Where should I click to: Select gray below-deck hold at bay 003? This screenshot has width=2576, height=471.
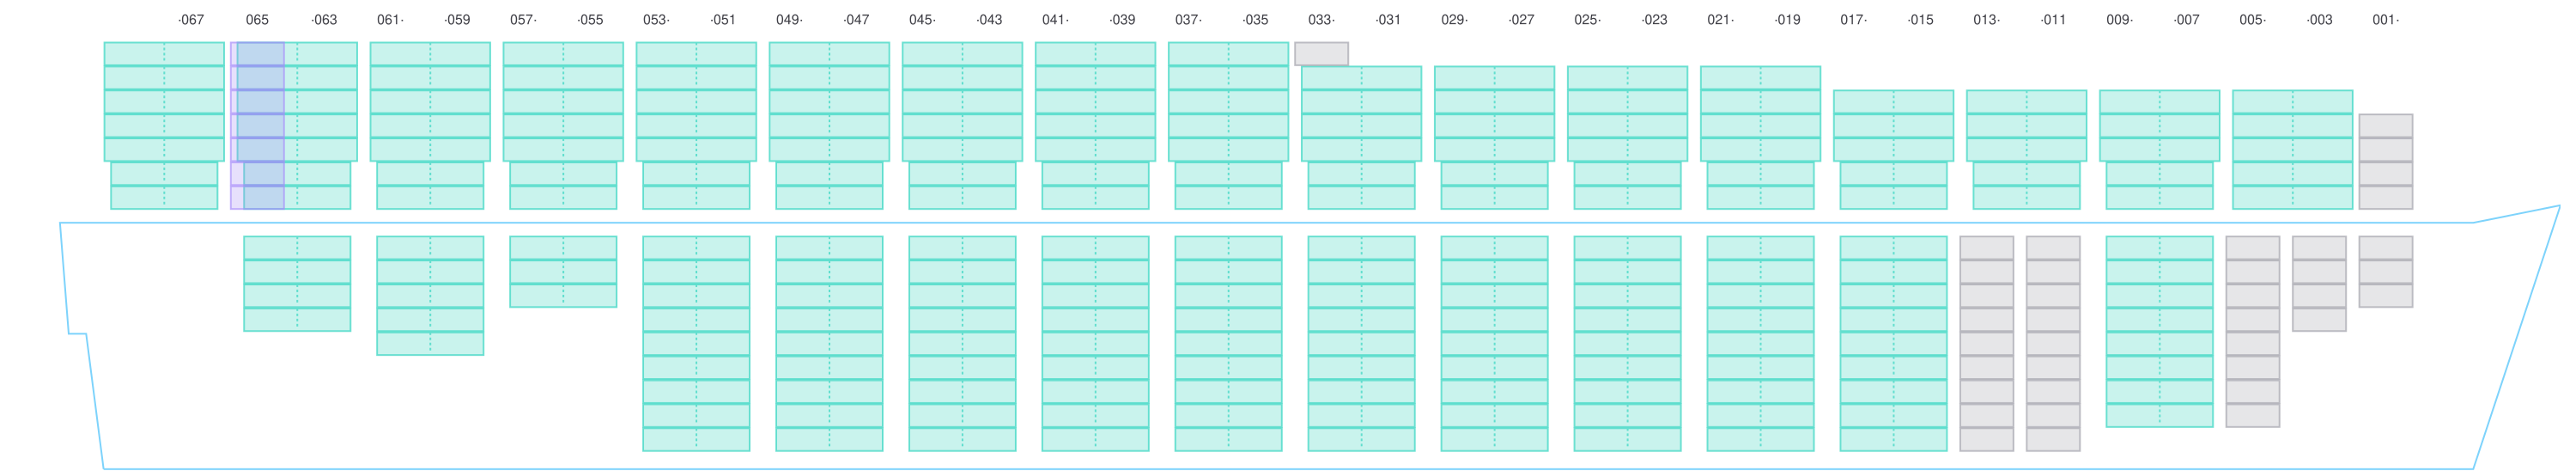[2319, 283]
